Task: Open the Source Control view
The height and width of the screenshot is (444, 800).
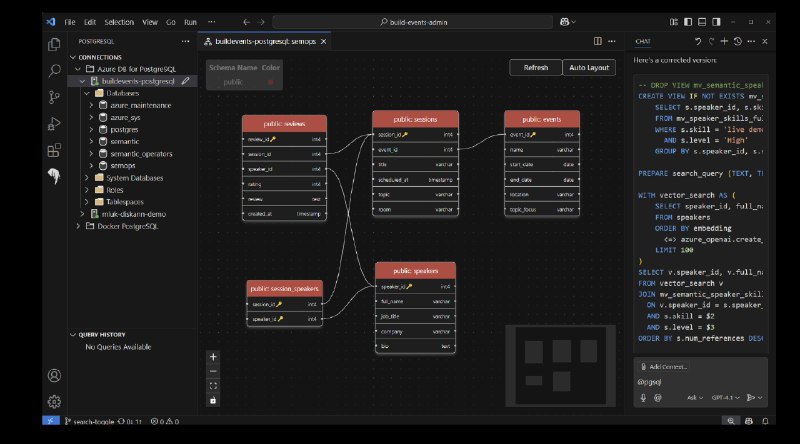Action: (x=54, y=97)
